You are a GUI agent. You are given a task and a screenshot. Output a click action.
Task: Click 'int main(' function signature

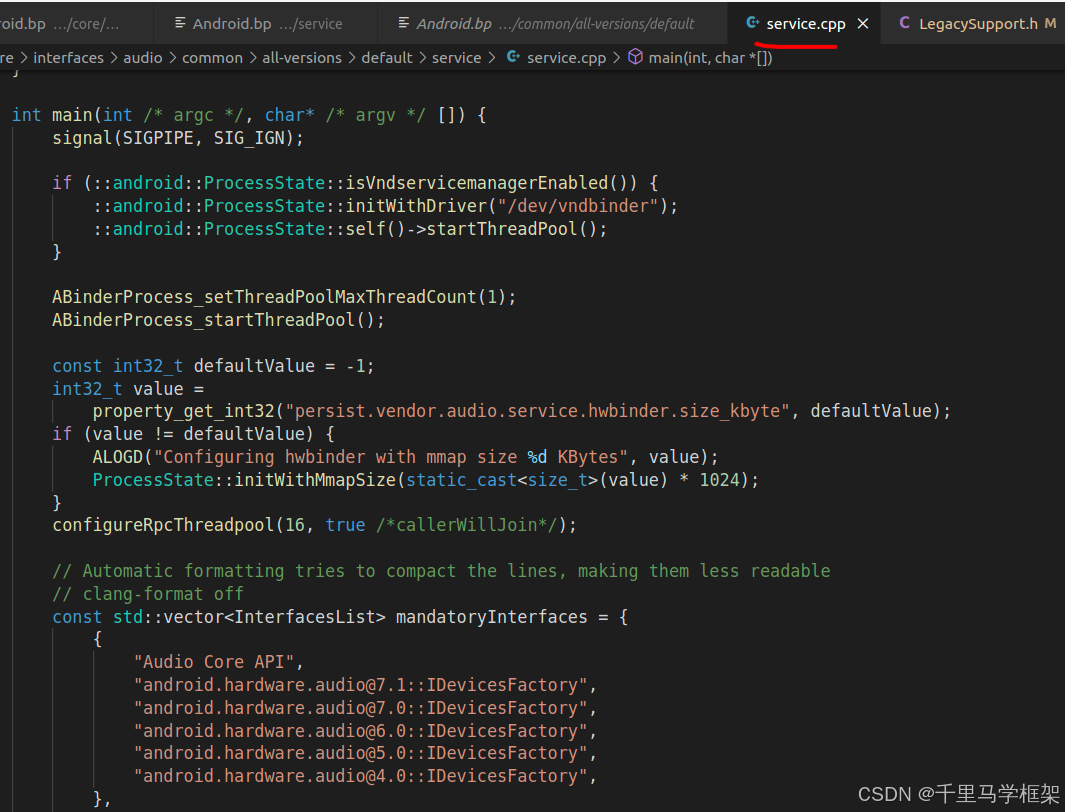(x=57, y=115)
